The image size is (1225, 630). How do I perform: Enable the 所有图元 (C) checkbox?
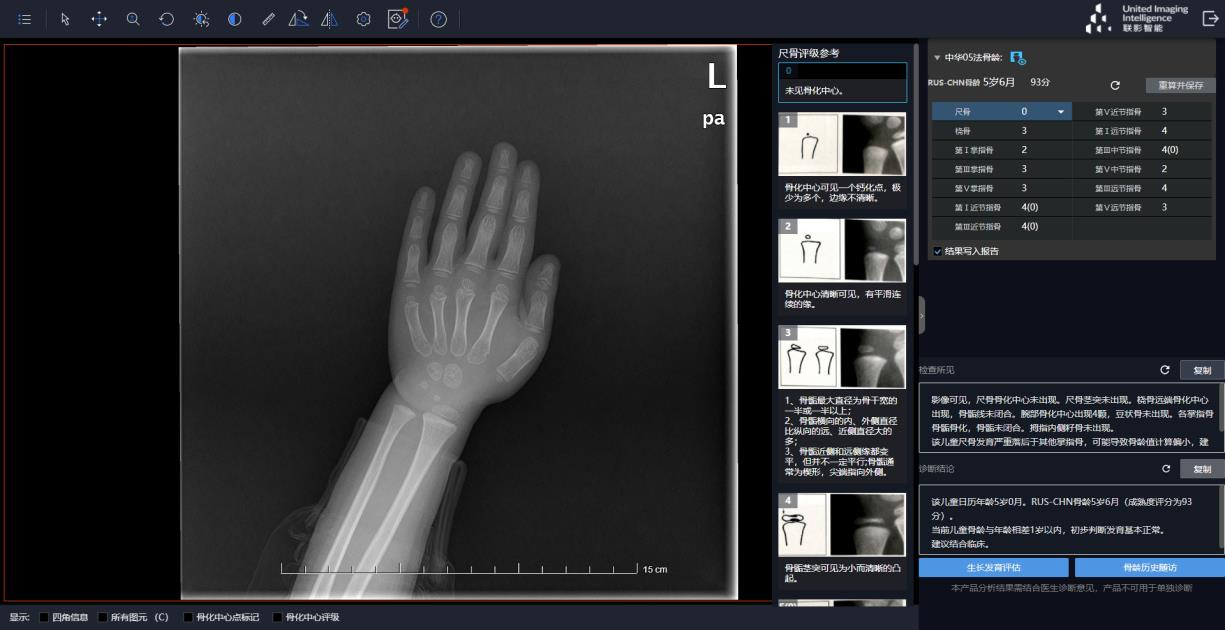click(103, 617)
